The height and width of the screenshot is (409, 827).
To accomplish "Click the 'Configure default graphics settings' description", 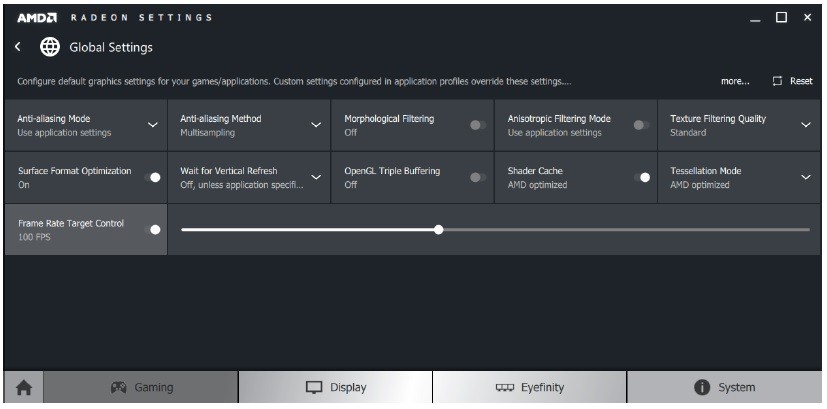I will coord(294,82).
